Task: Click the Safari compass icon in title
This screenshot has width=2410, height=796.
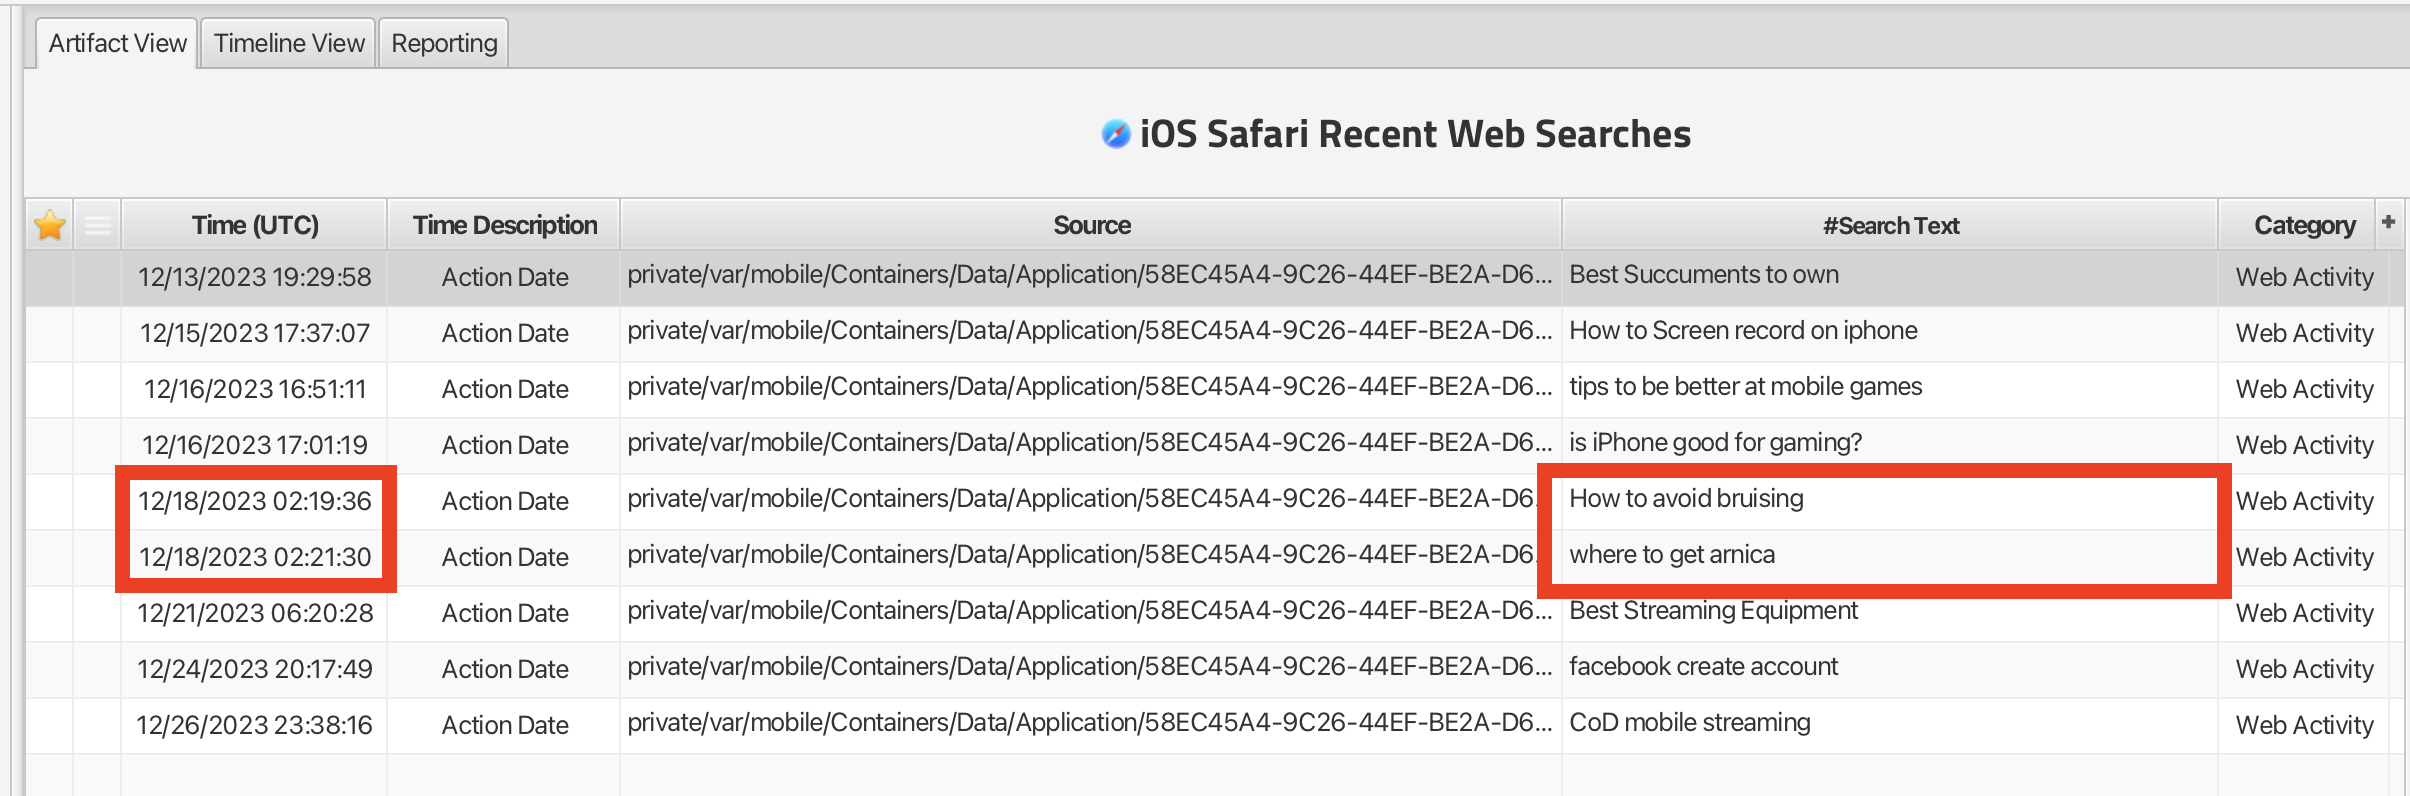Action: click(x=1115, y=134)
